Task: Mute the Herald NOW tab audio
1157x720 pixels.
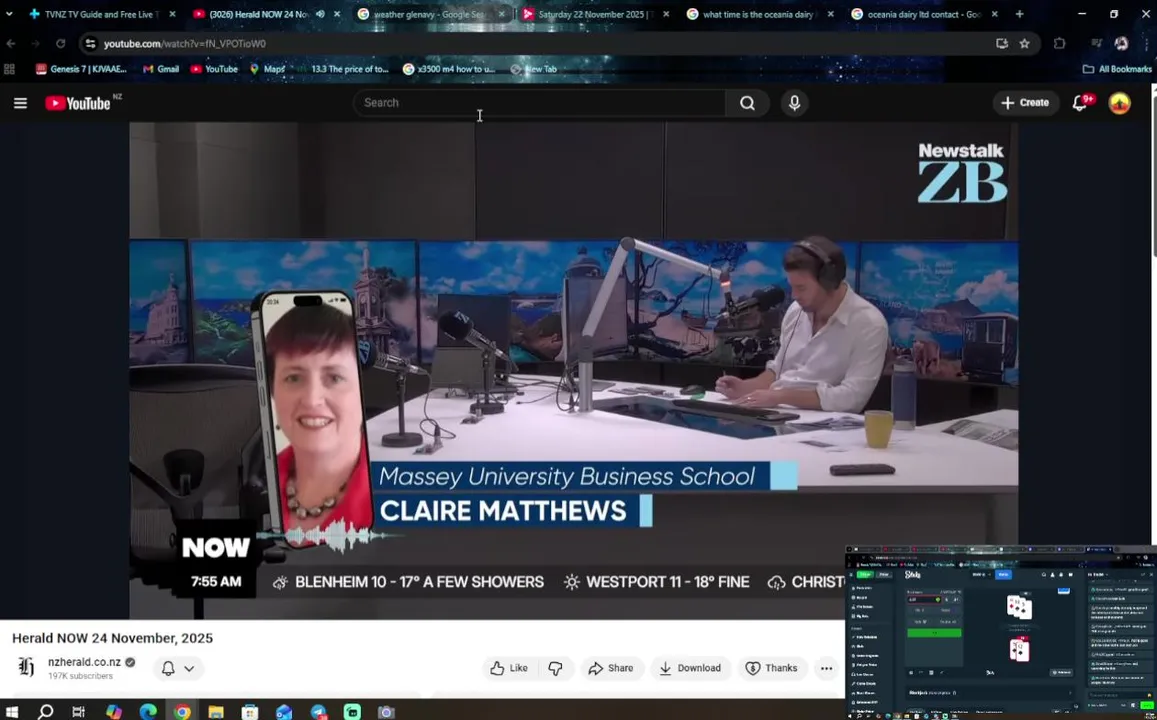Action: (320, 14)
